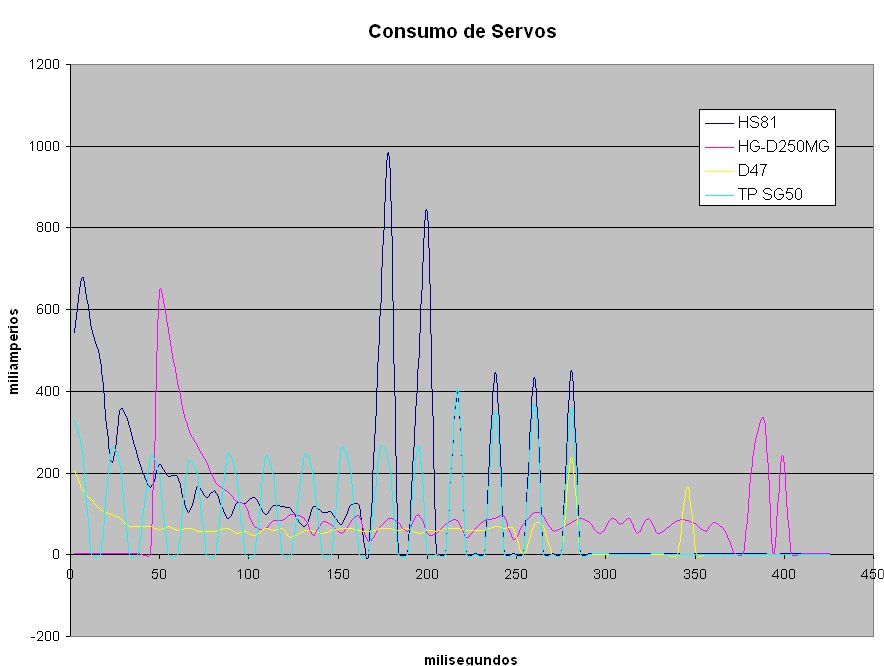Click the magenta HG-D250MG legend line sample
Screen dimensions: 884x666
coord(719,147)
